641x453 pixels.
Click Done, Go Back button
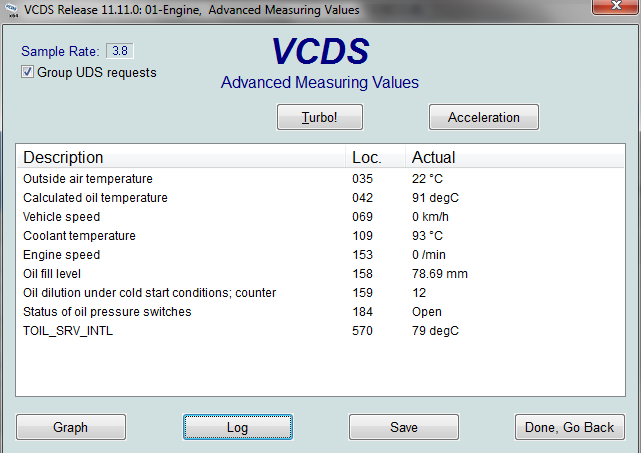pyautogui.click(x=569, y=427)
